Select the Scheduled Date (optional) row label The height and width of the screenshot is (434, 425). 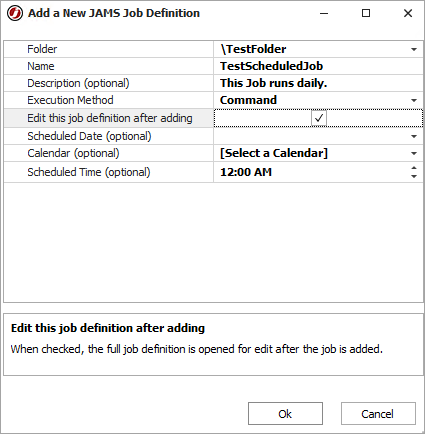click(x=89, y=136)
